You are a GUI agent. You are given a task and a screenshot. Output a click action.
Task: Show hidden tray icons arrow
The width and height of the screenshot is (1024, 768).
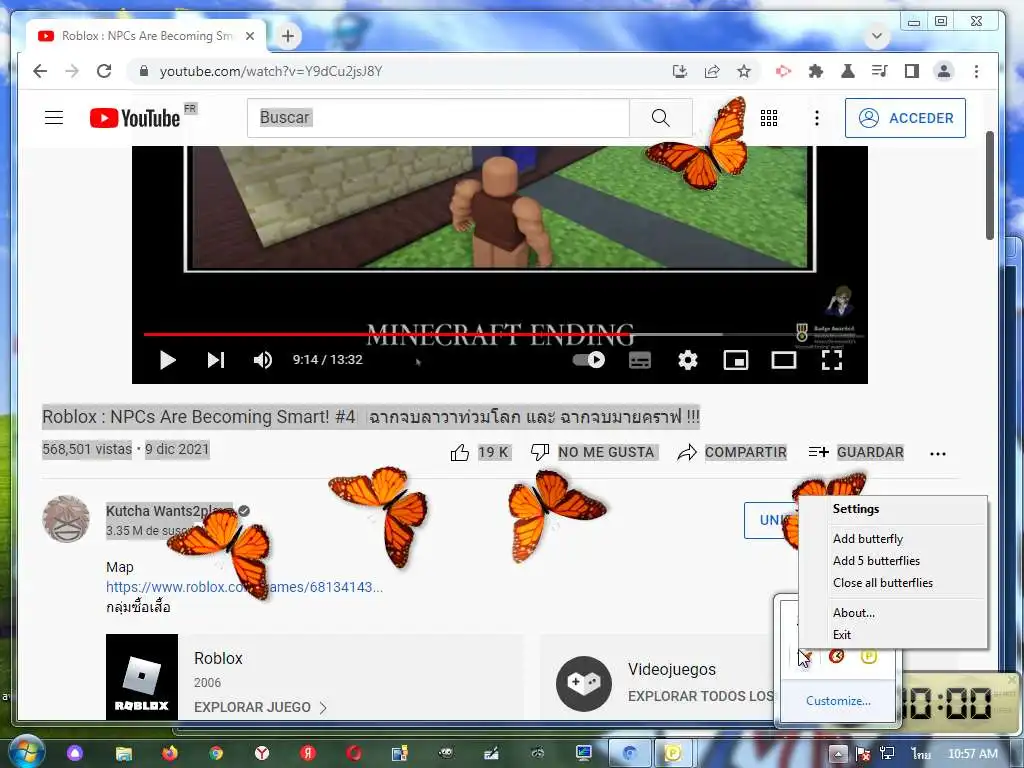point(838,754)
